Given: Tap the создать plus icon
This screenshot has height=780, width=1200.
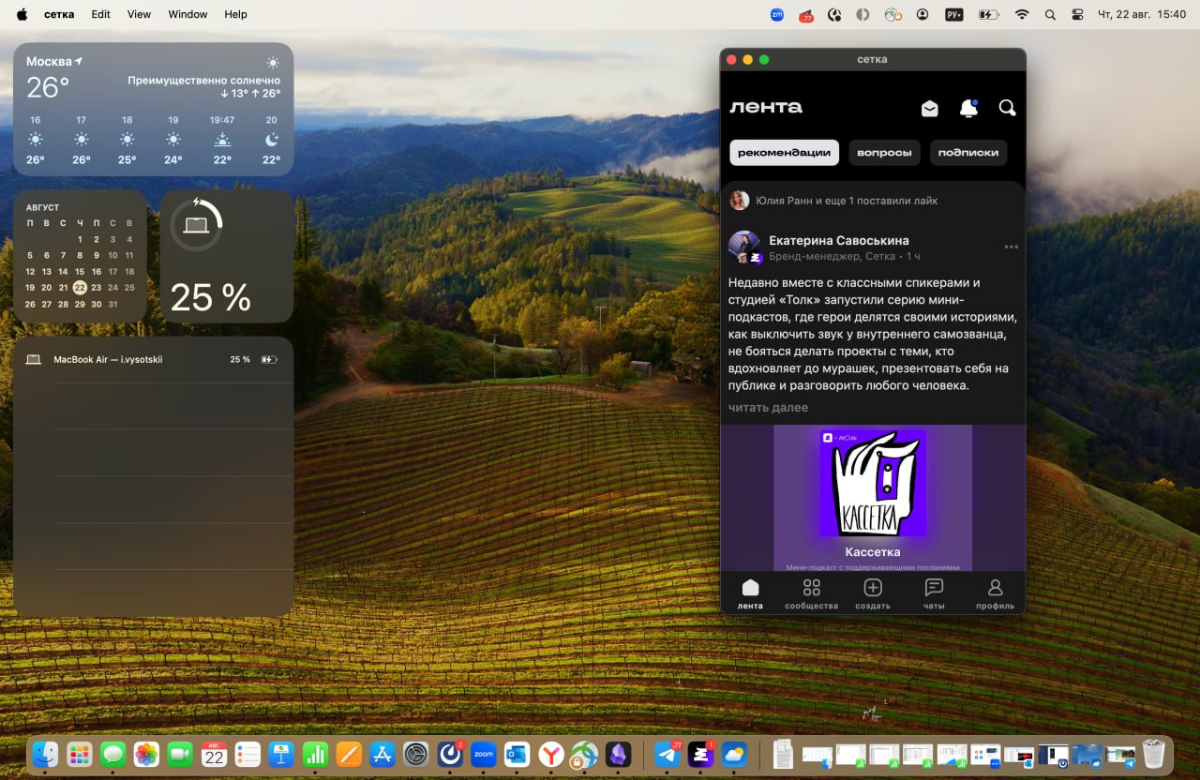Looking at the screenshot, I should pos(872,593).
